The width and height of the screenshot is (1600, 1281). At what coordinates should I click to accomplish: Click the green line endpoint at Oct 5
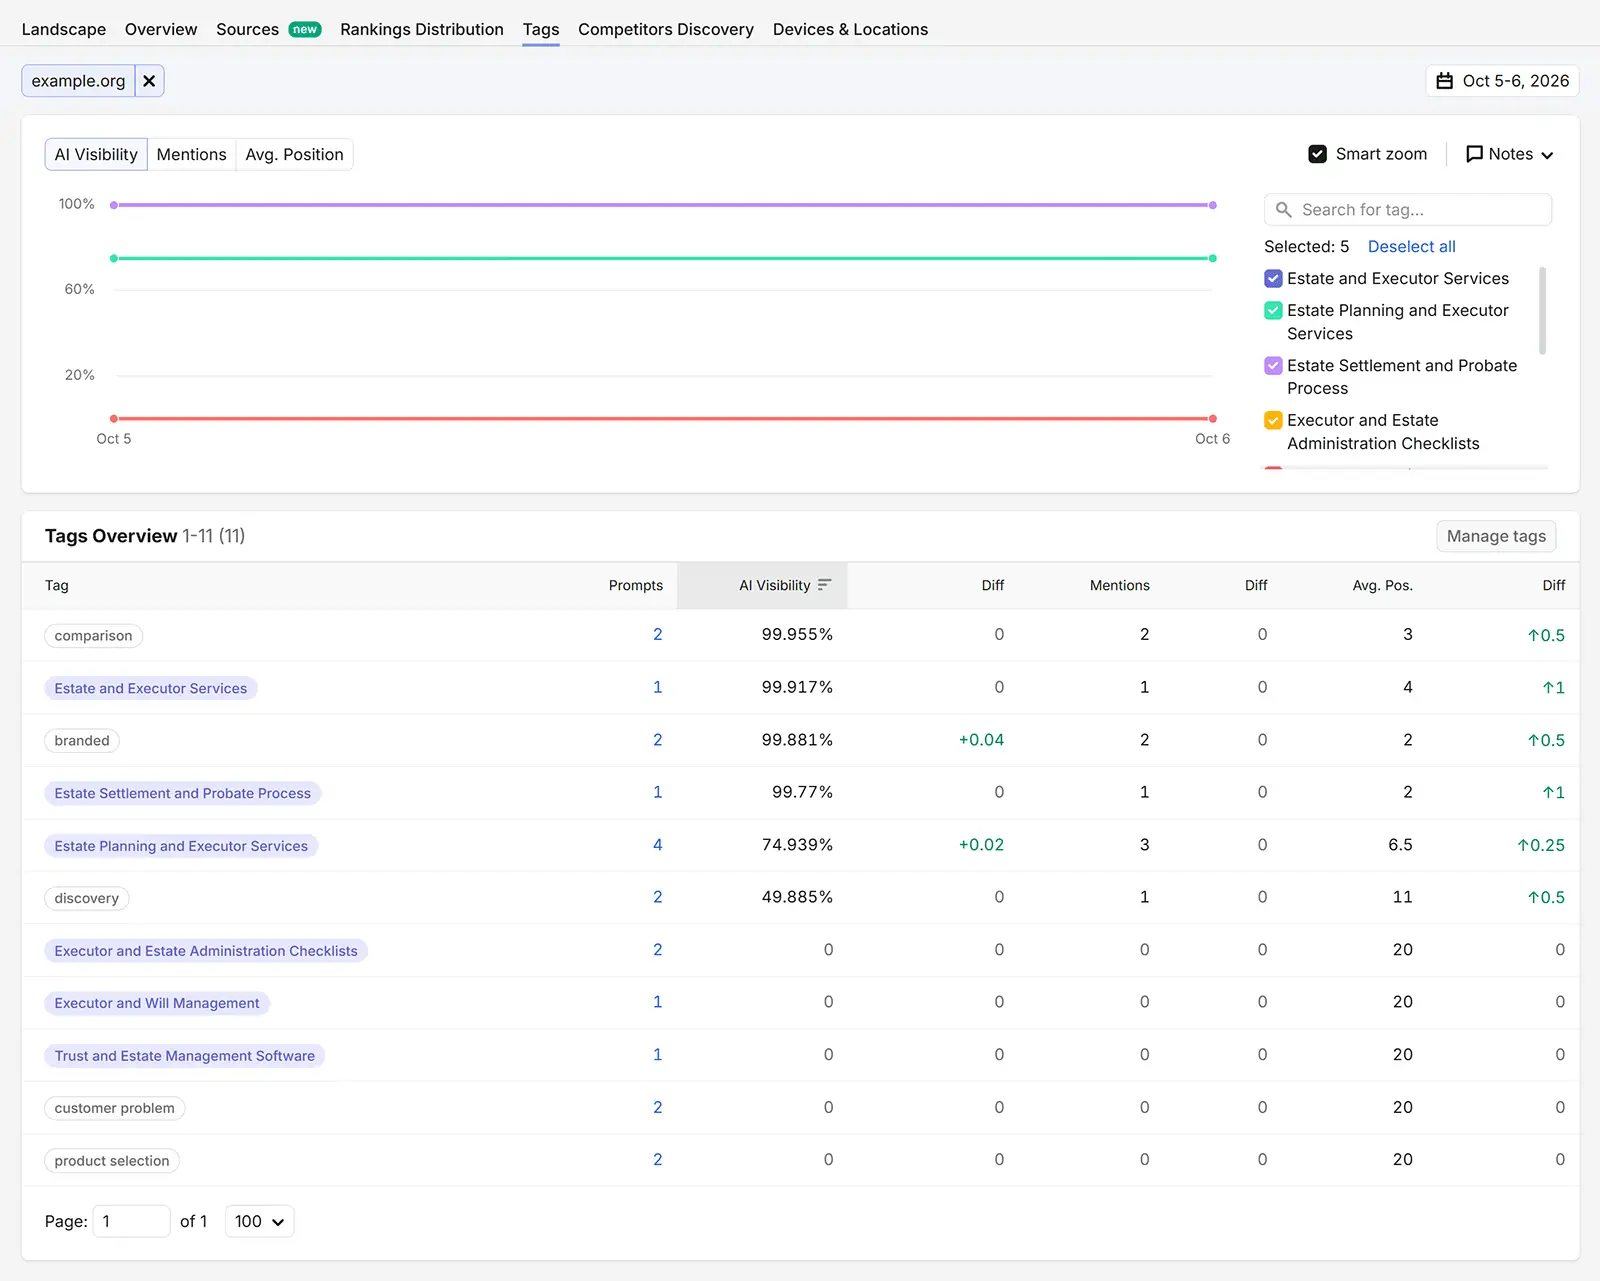[114, 258]
